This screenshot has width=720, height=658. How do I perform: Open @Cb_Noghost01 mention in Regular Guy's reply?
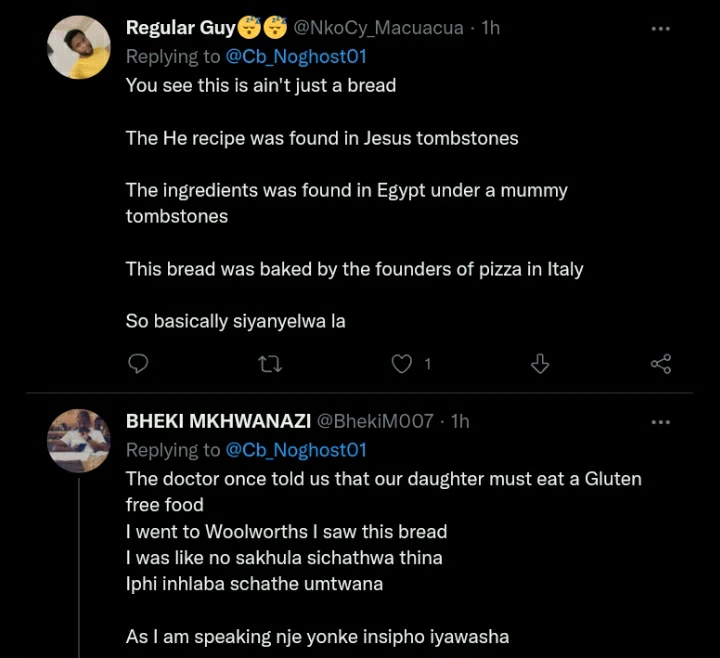pos(296,57)
